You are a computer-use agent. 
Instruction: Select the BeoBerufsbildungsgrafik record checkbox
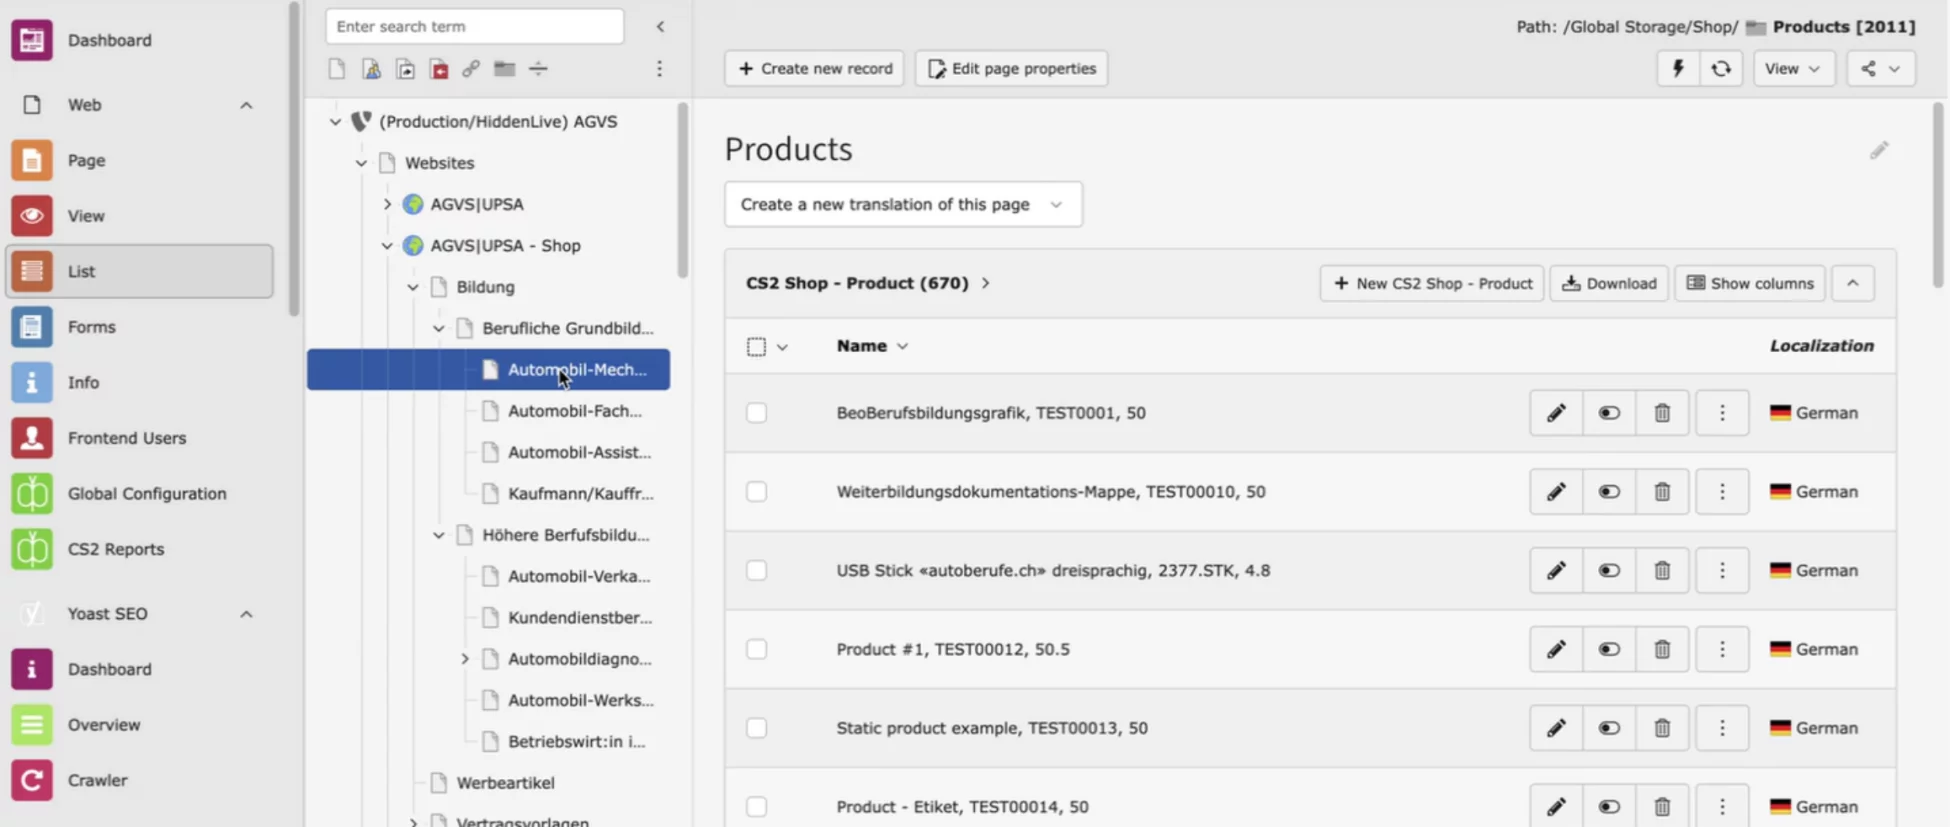[x=757, y=413]
